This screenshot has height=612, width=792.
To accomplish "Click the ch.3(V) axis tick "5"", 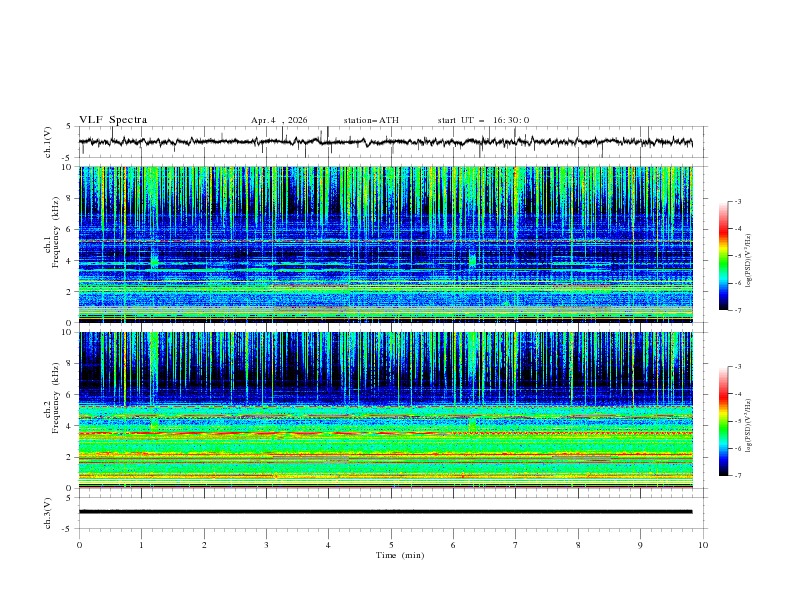I will click(69, 498).
